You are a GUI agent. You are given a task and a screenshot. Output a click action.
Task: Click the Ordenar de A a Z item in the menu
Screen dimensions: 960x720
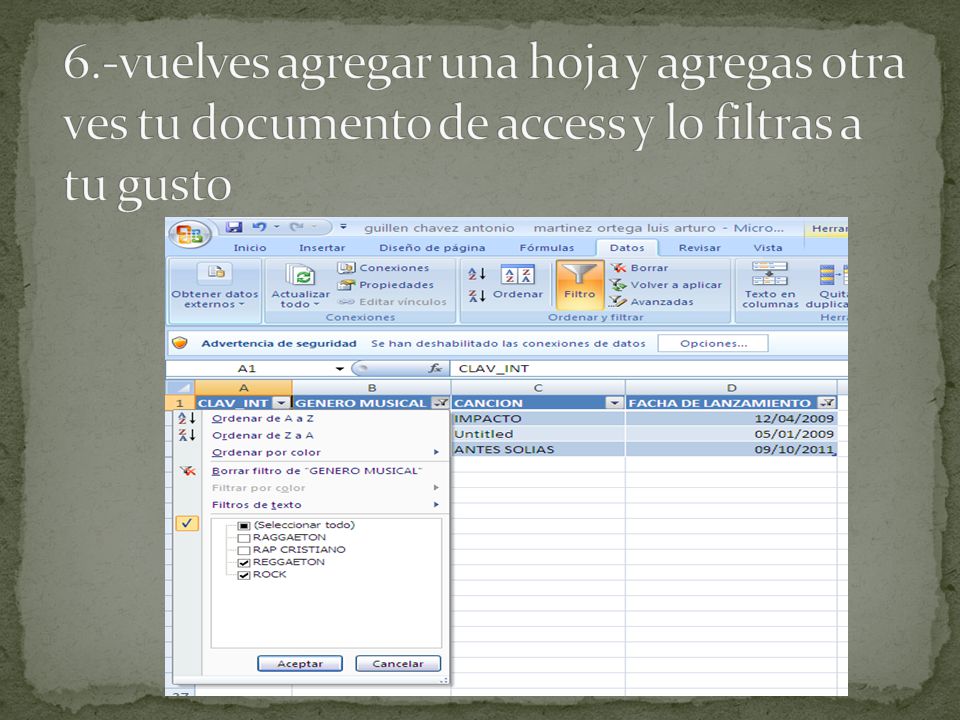262,418
